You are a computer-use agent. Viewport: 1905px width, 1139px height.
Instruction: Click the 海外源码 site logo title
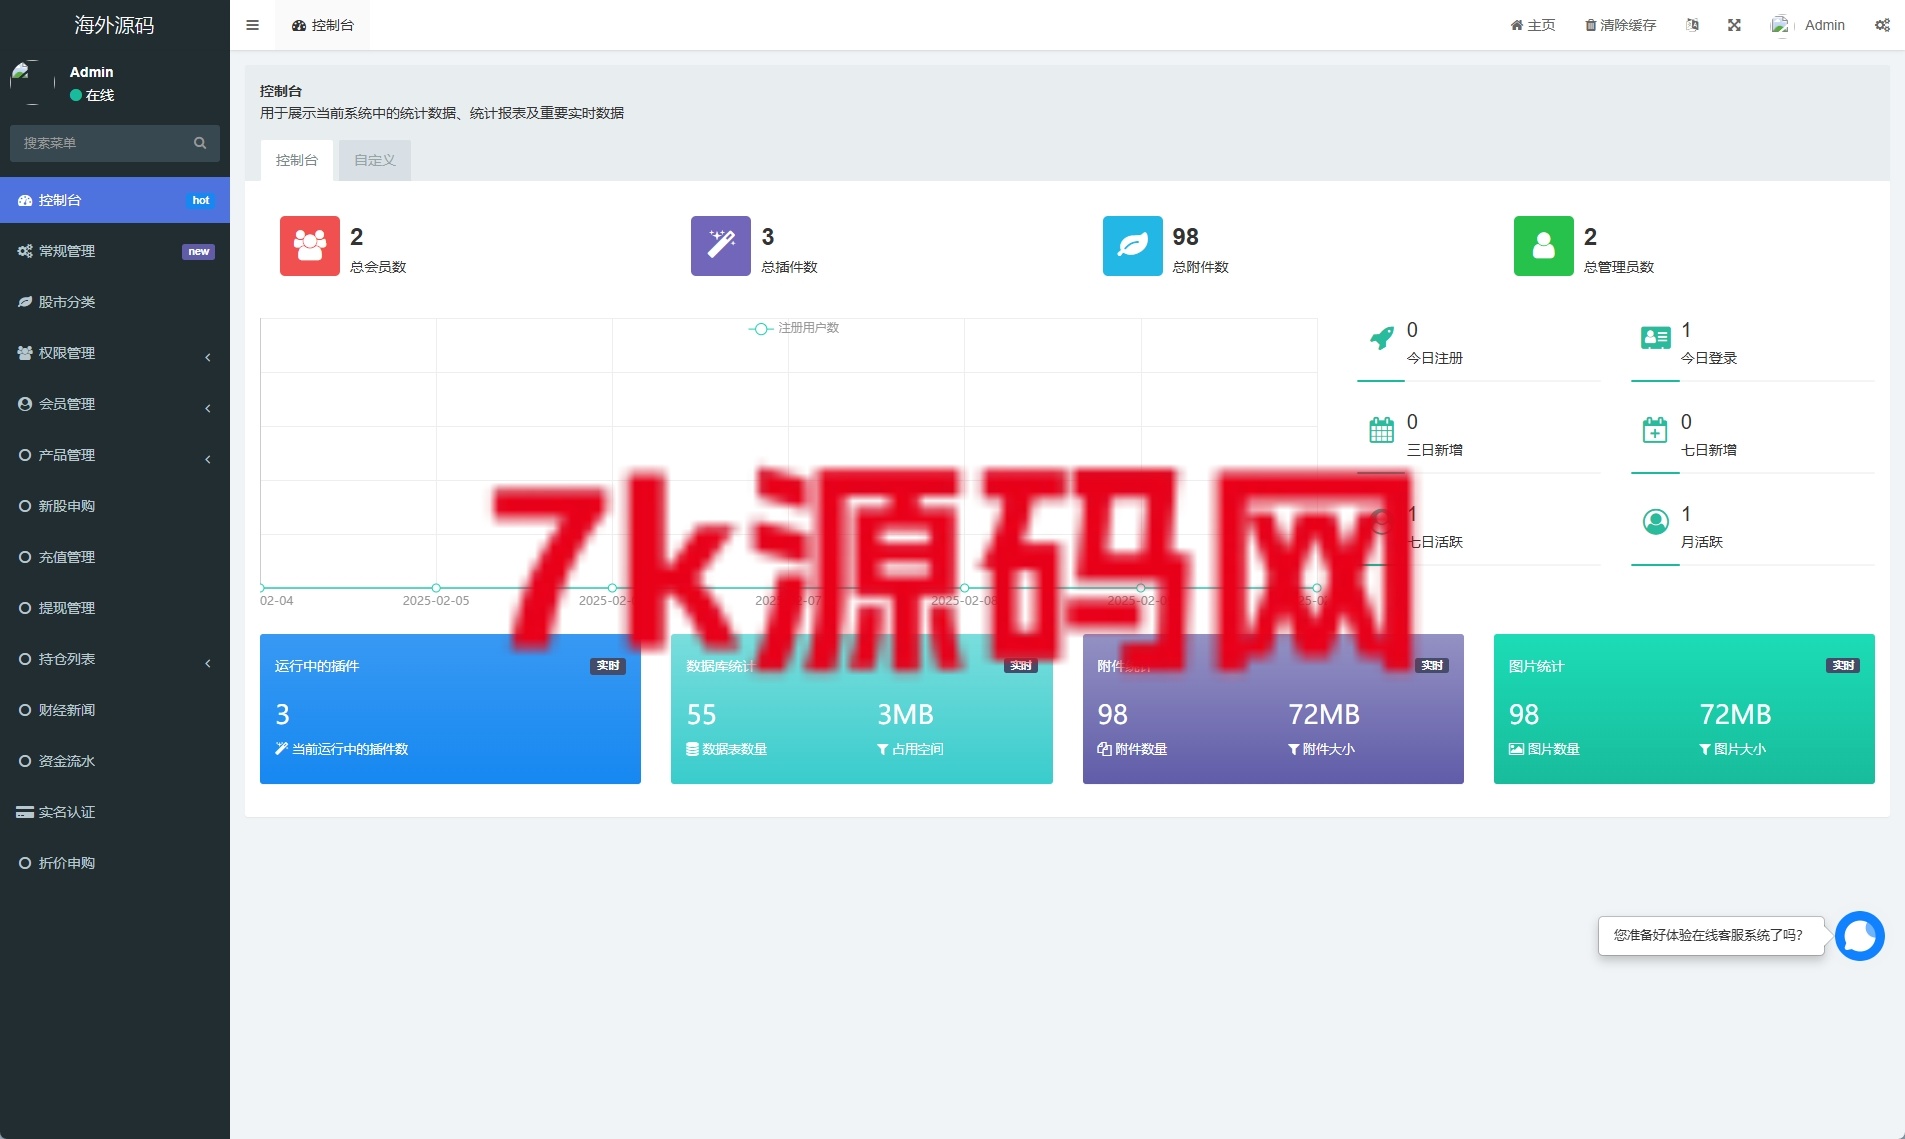click(115, 25)
